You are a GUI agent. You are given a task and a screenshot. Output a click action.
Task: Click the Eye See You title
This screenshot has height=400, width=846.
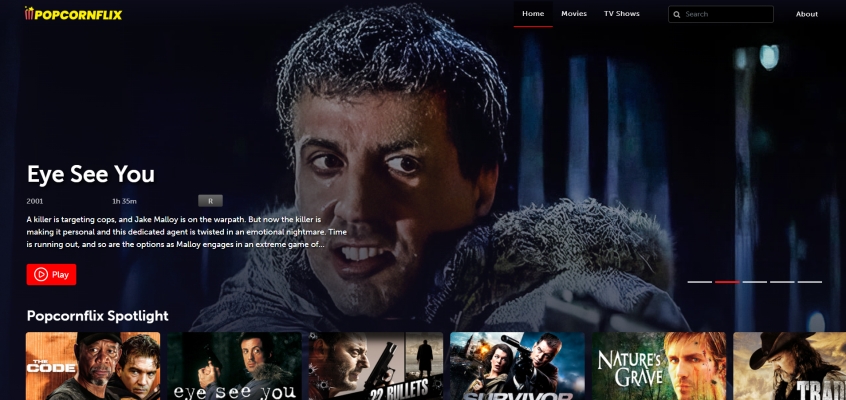[x=91, y=174]
